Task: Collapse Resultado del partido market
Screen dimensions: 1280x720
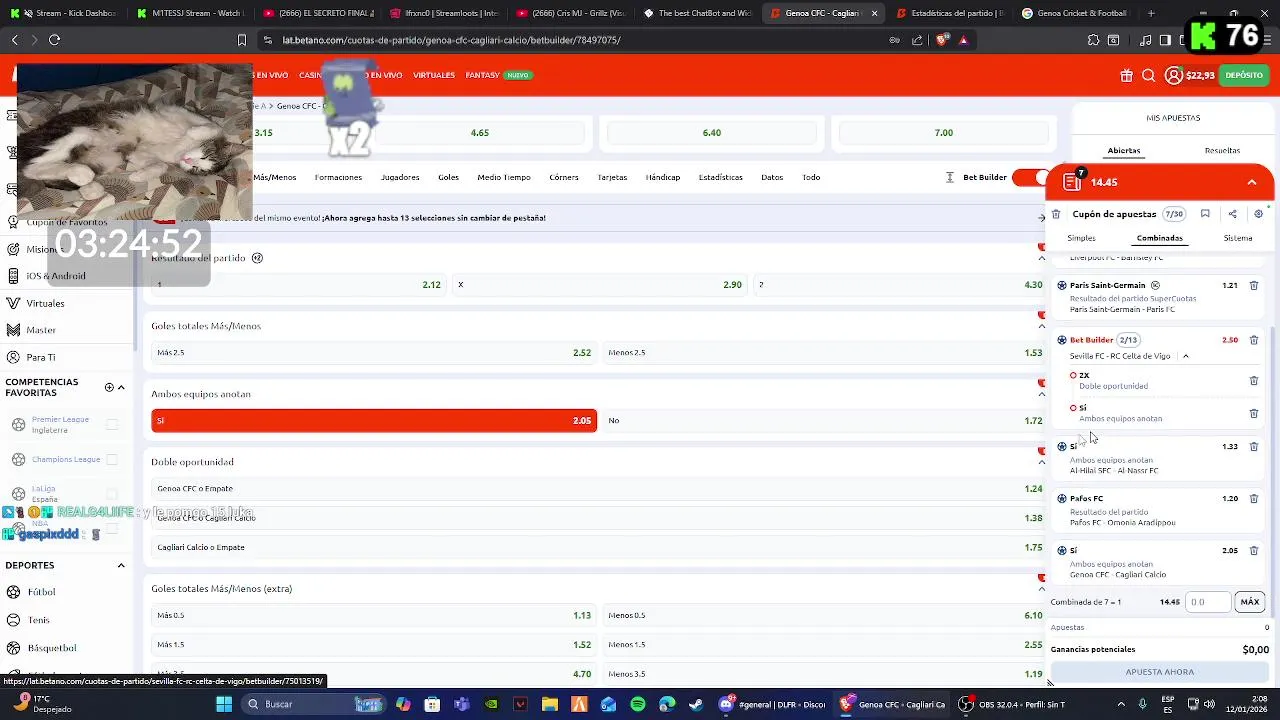Action: [x=1041, y=258]
